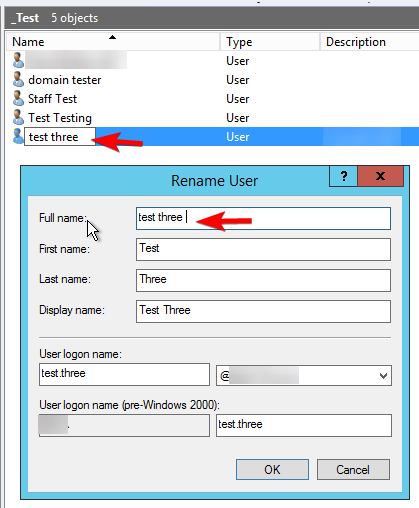
Task: Click into the Full name field
Action: [263, 218]
